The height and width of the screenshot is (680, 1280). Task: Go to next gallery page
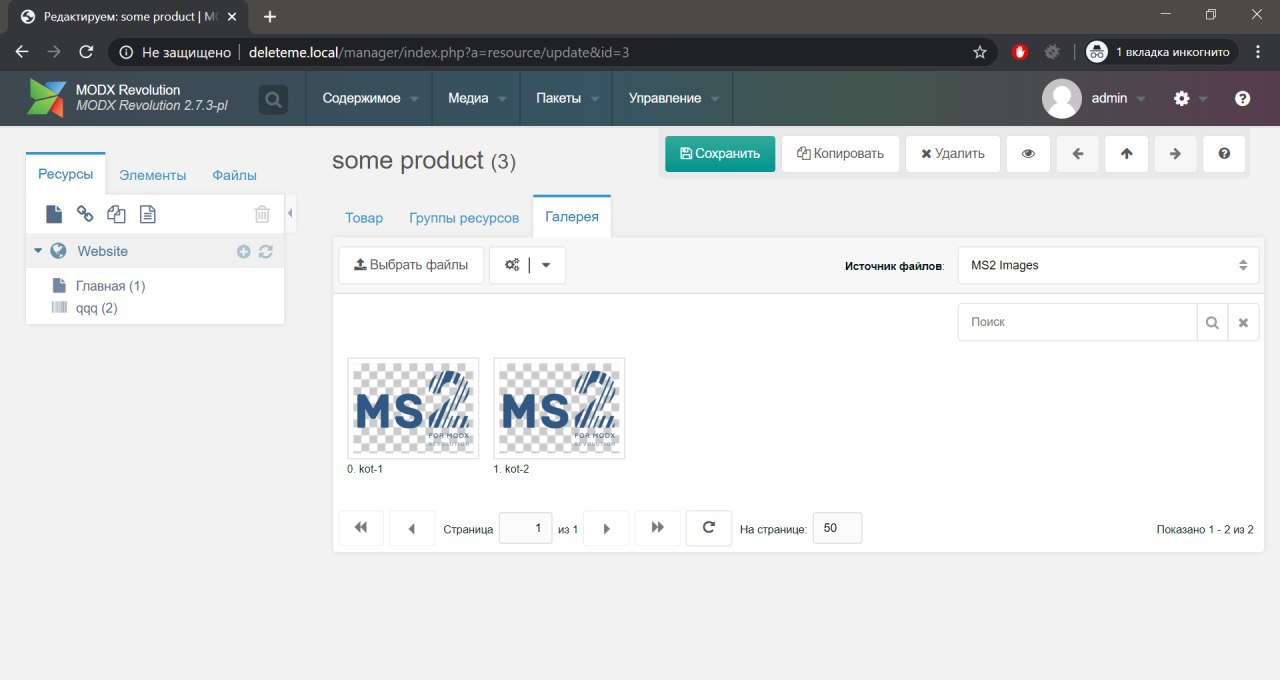(606, 528)
